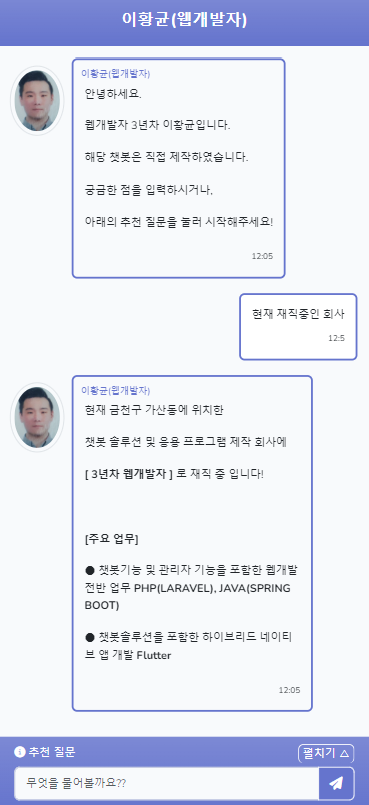Focus the 무엇을 물어볼까요?? input field

tap(167, 783)
